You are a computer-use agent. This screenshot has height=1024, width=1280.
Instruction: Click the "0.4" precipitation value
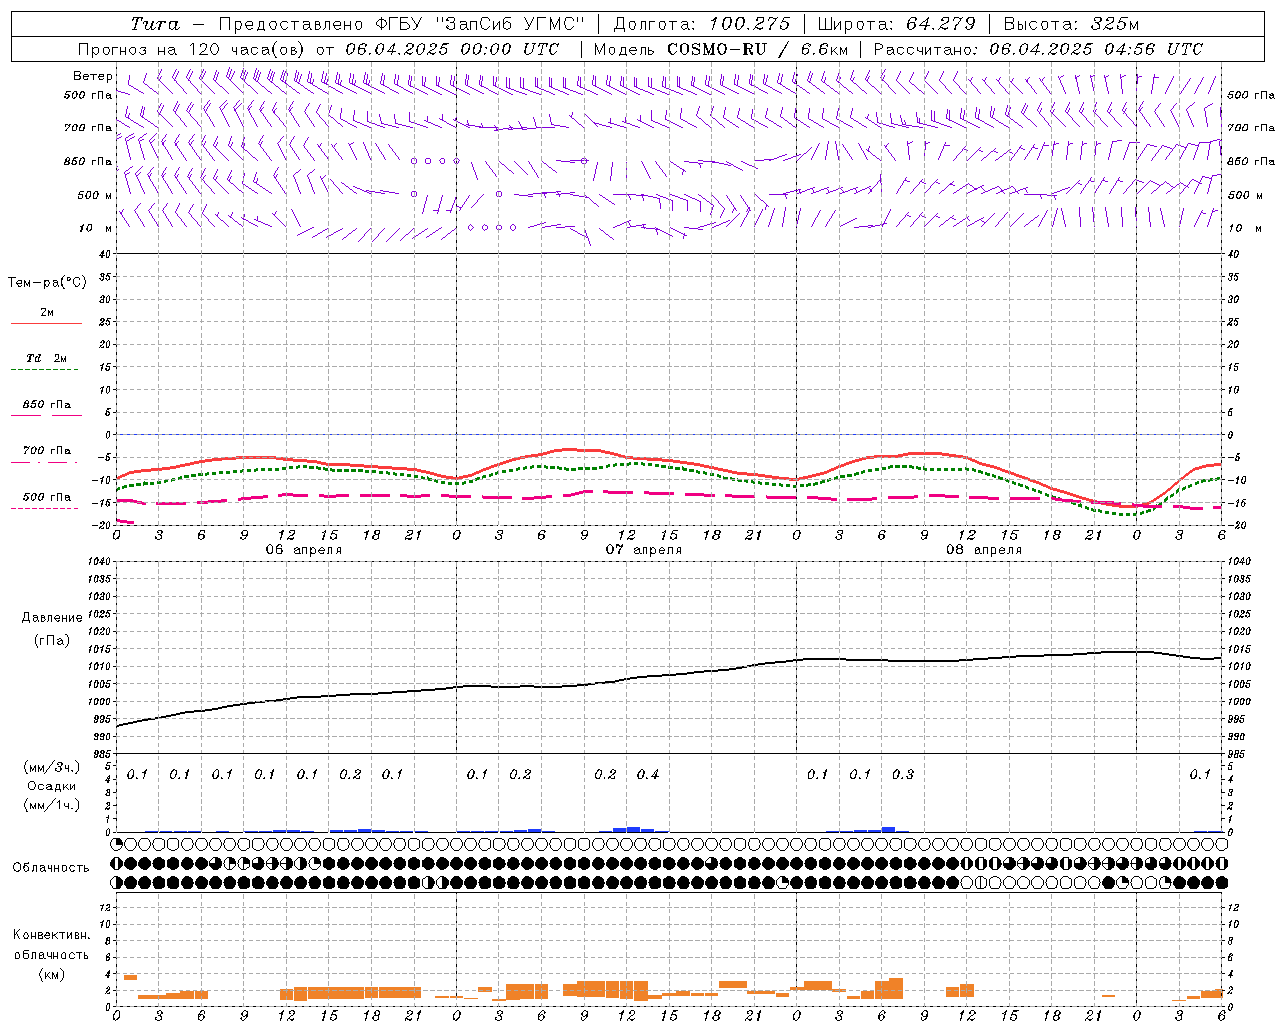648,775
